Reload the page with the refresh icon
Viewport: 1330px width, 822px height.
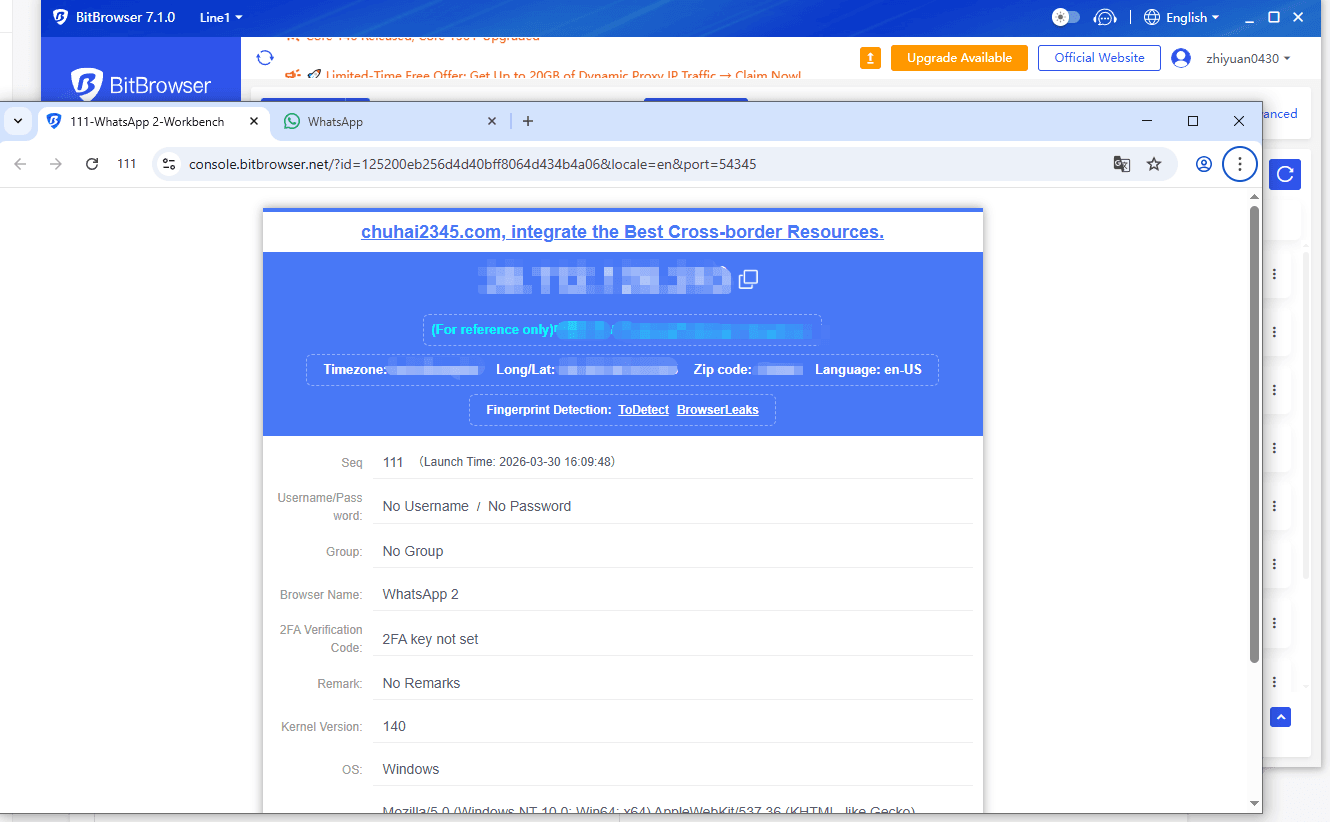(92, 164)
